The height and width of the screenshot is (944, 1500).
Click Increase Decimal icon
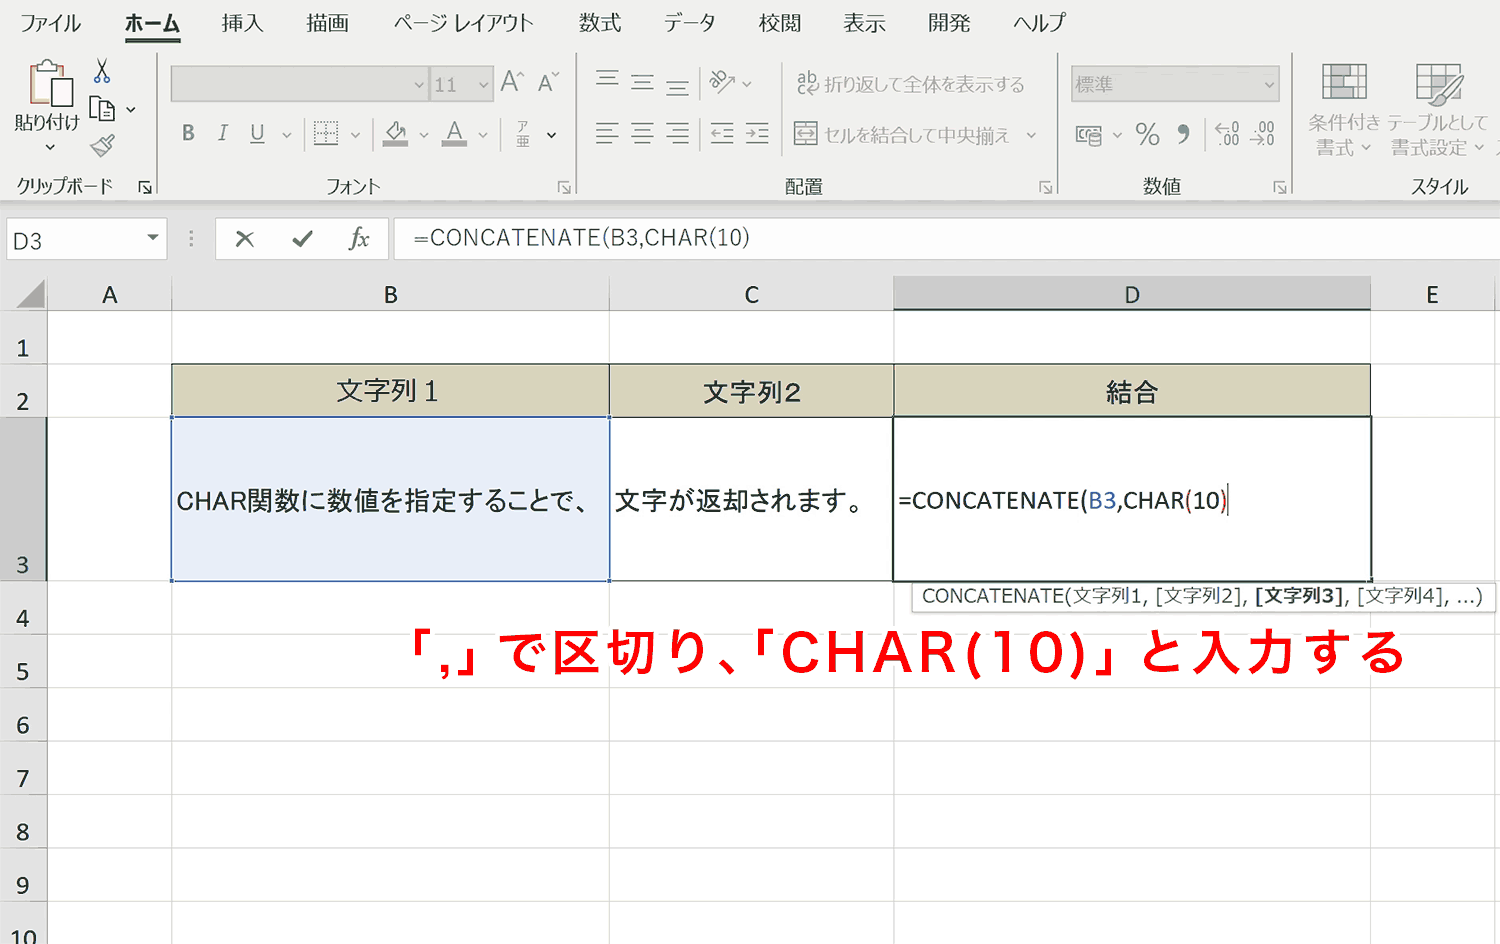pyautogui.click(x=1227, y=134)
